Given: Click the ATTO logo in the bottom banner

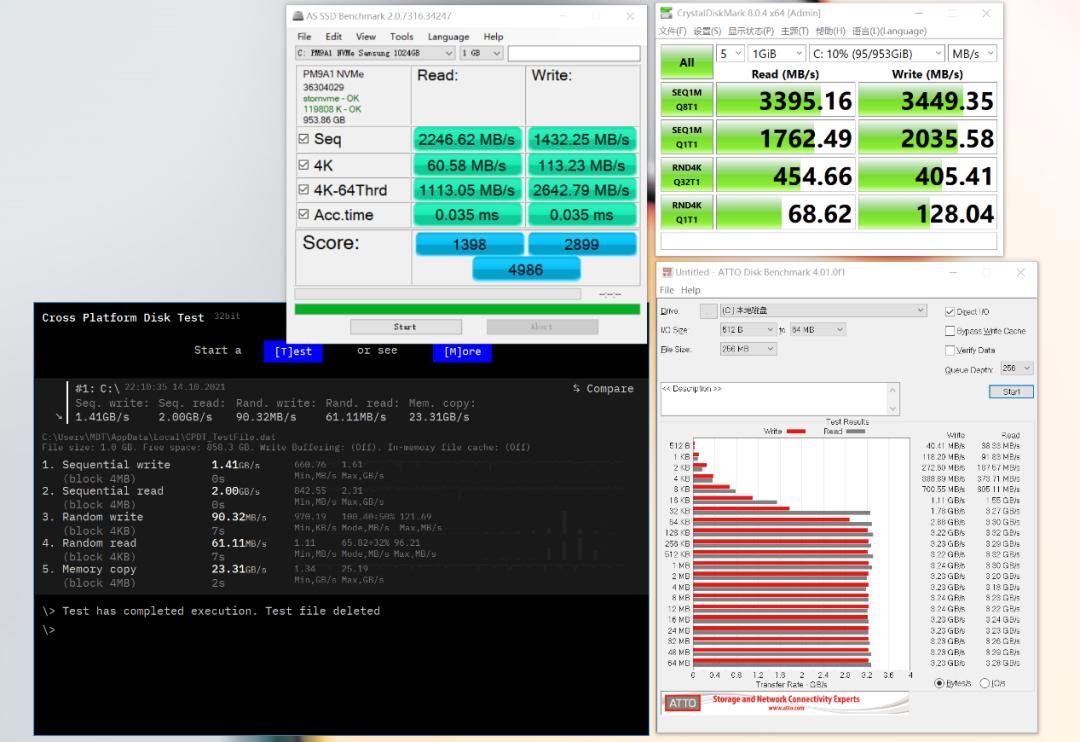Looking at the screenshot, I should click(x=682, y=703).
